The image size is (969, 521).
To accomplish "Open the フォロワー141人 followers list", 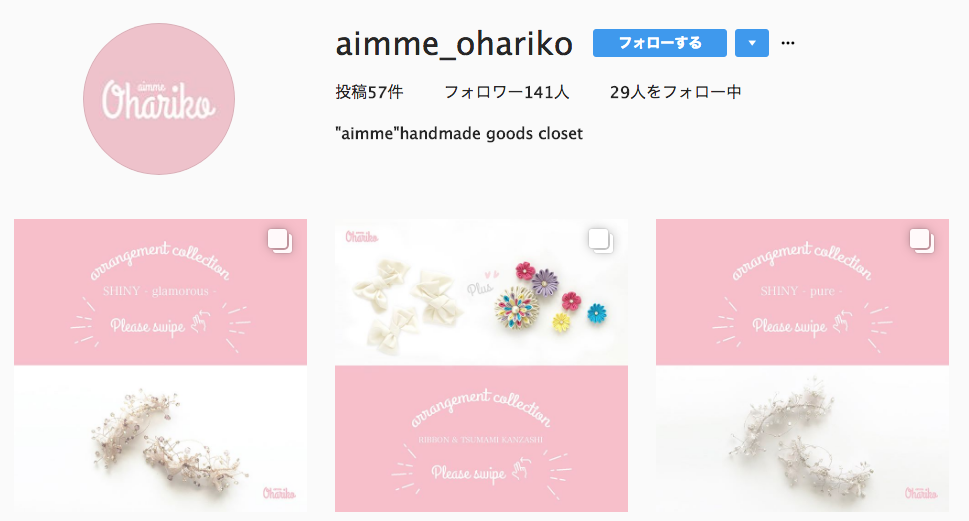I will click(x=506, y=92).
